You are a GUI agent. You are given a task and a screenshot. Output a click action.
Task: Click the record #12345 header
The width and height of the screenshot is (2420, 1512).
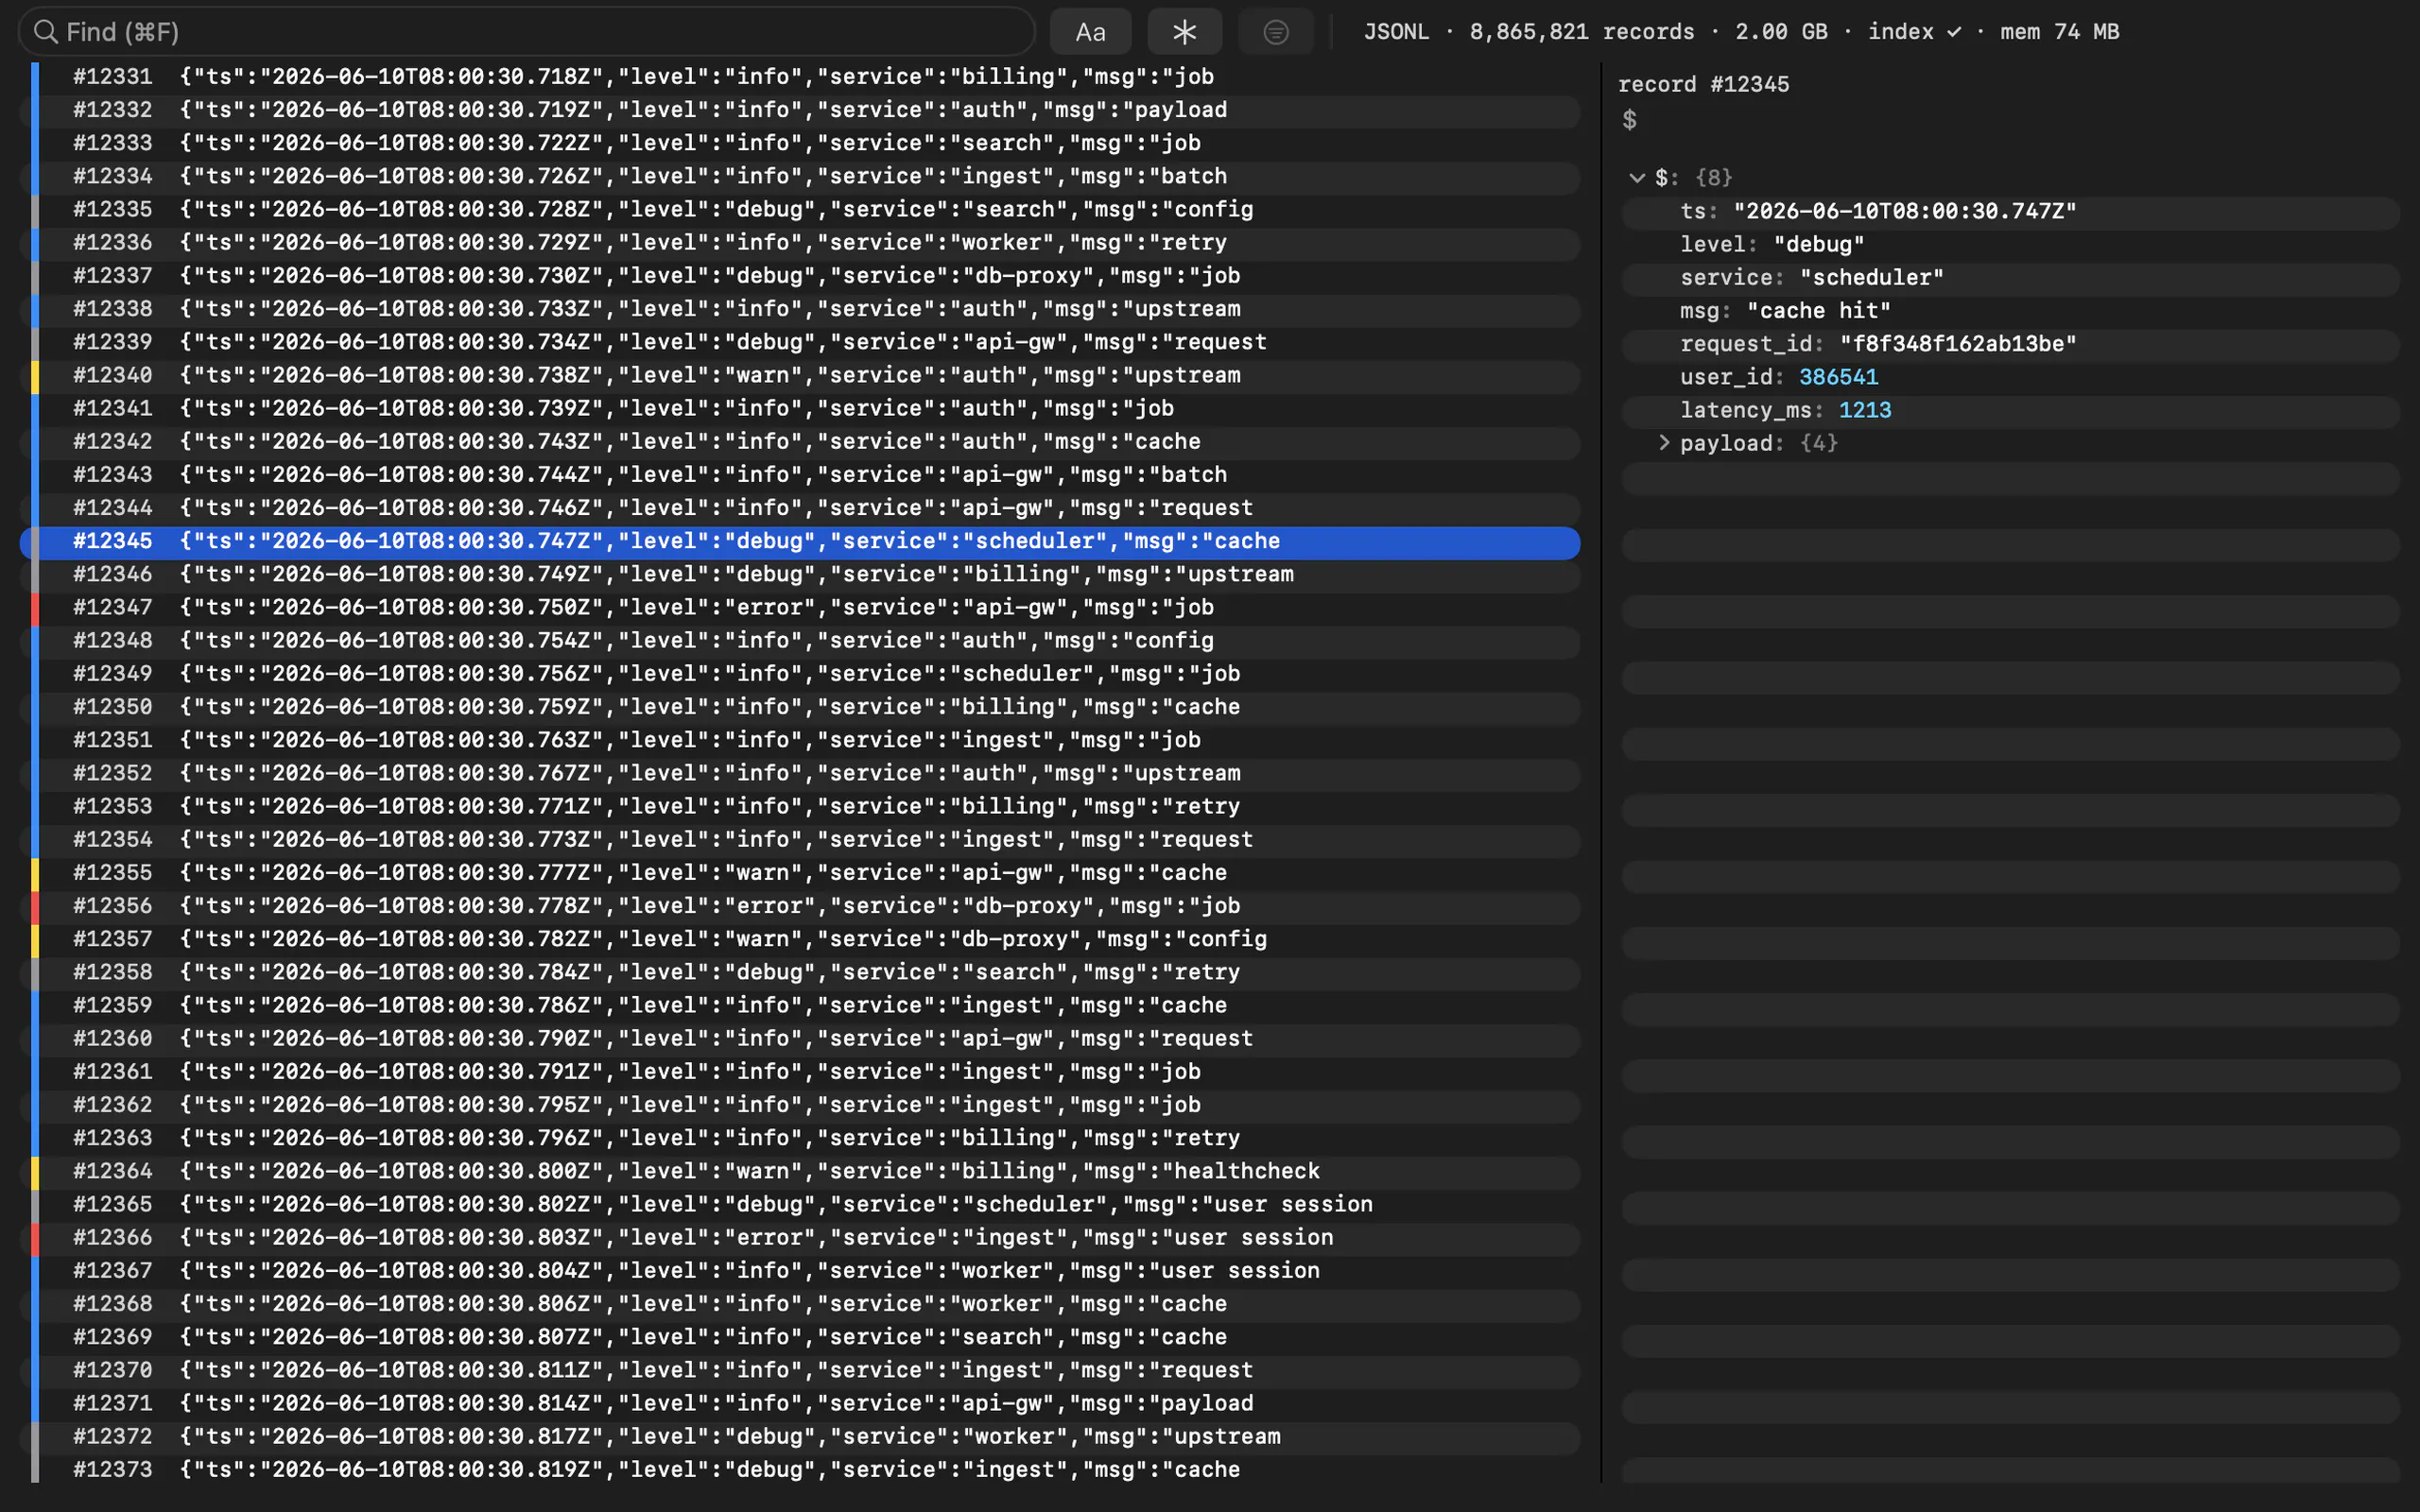click(x=1703, y=84)
